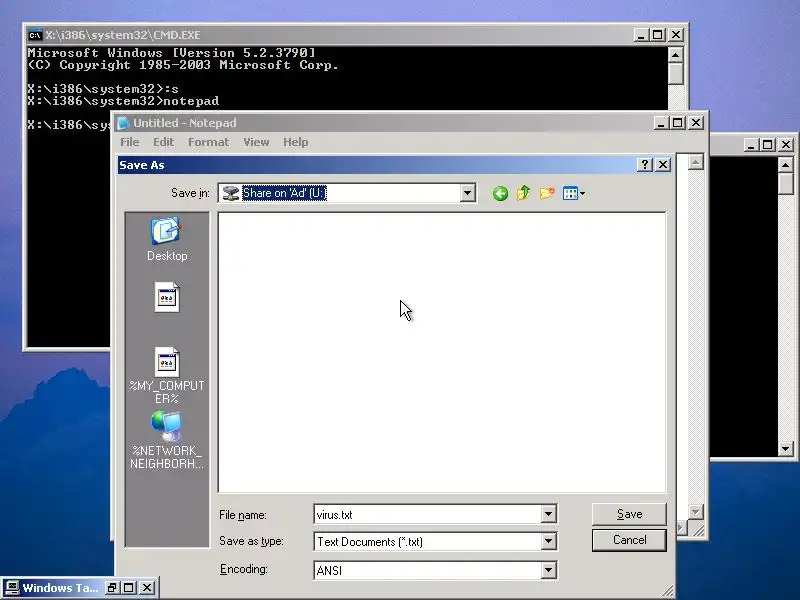Maximize the Notepad window
800x600 pixels.
coord(678,123)
